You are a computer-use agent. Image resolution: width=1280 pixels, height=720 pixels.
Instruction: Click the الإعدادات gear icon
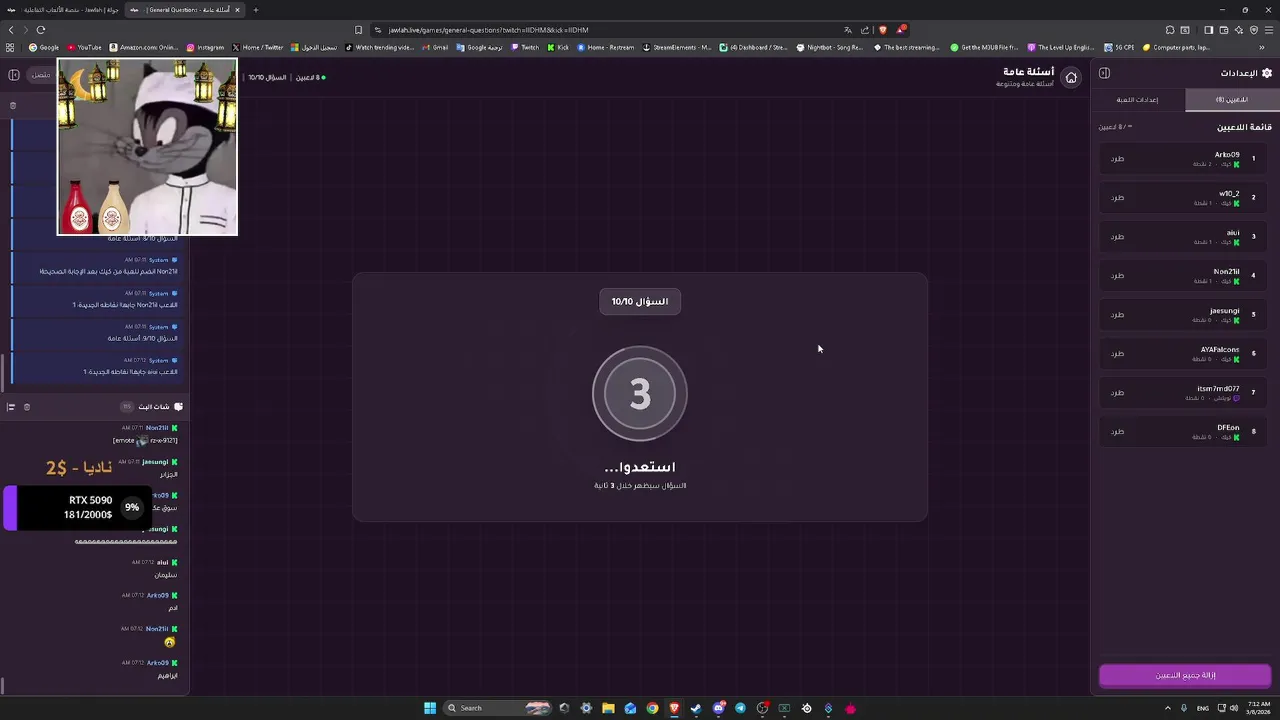1267,73
